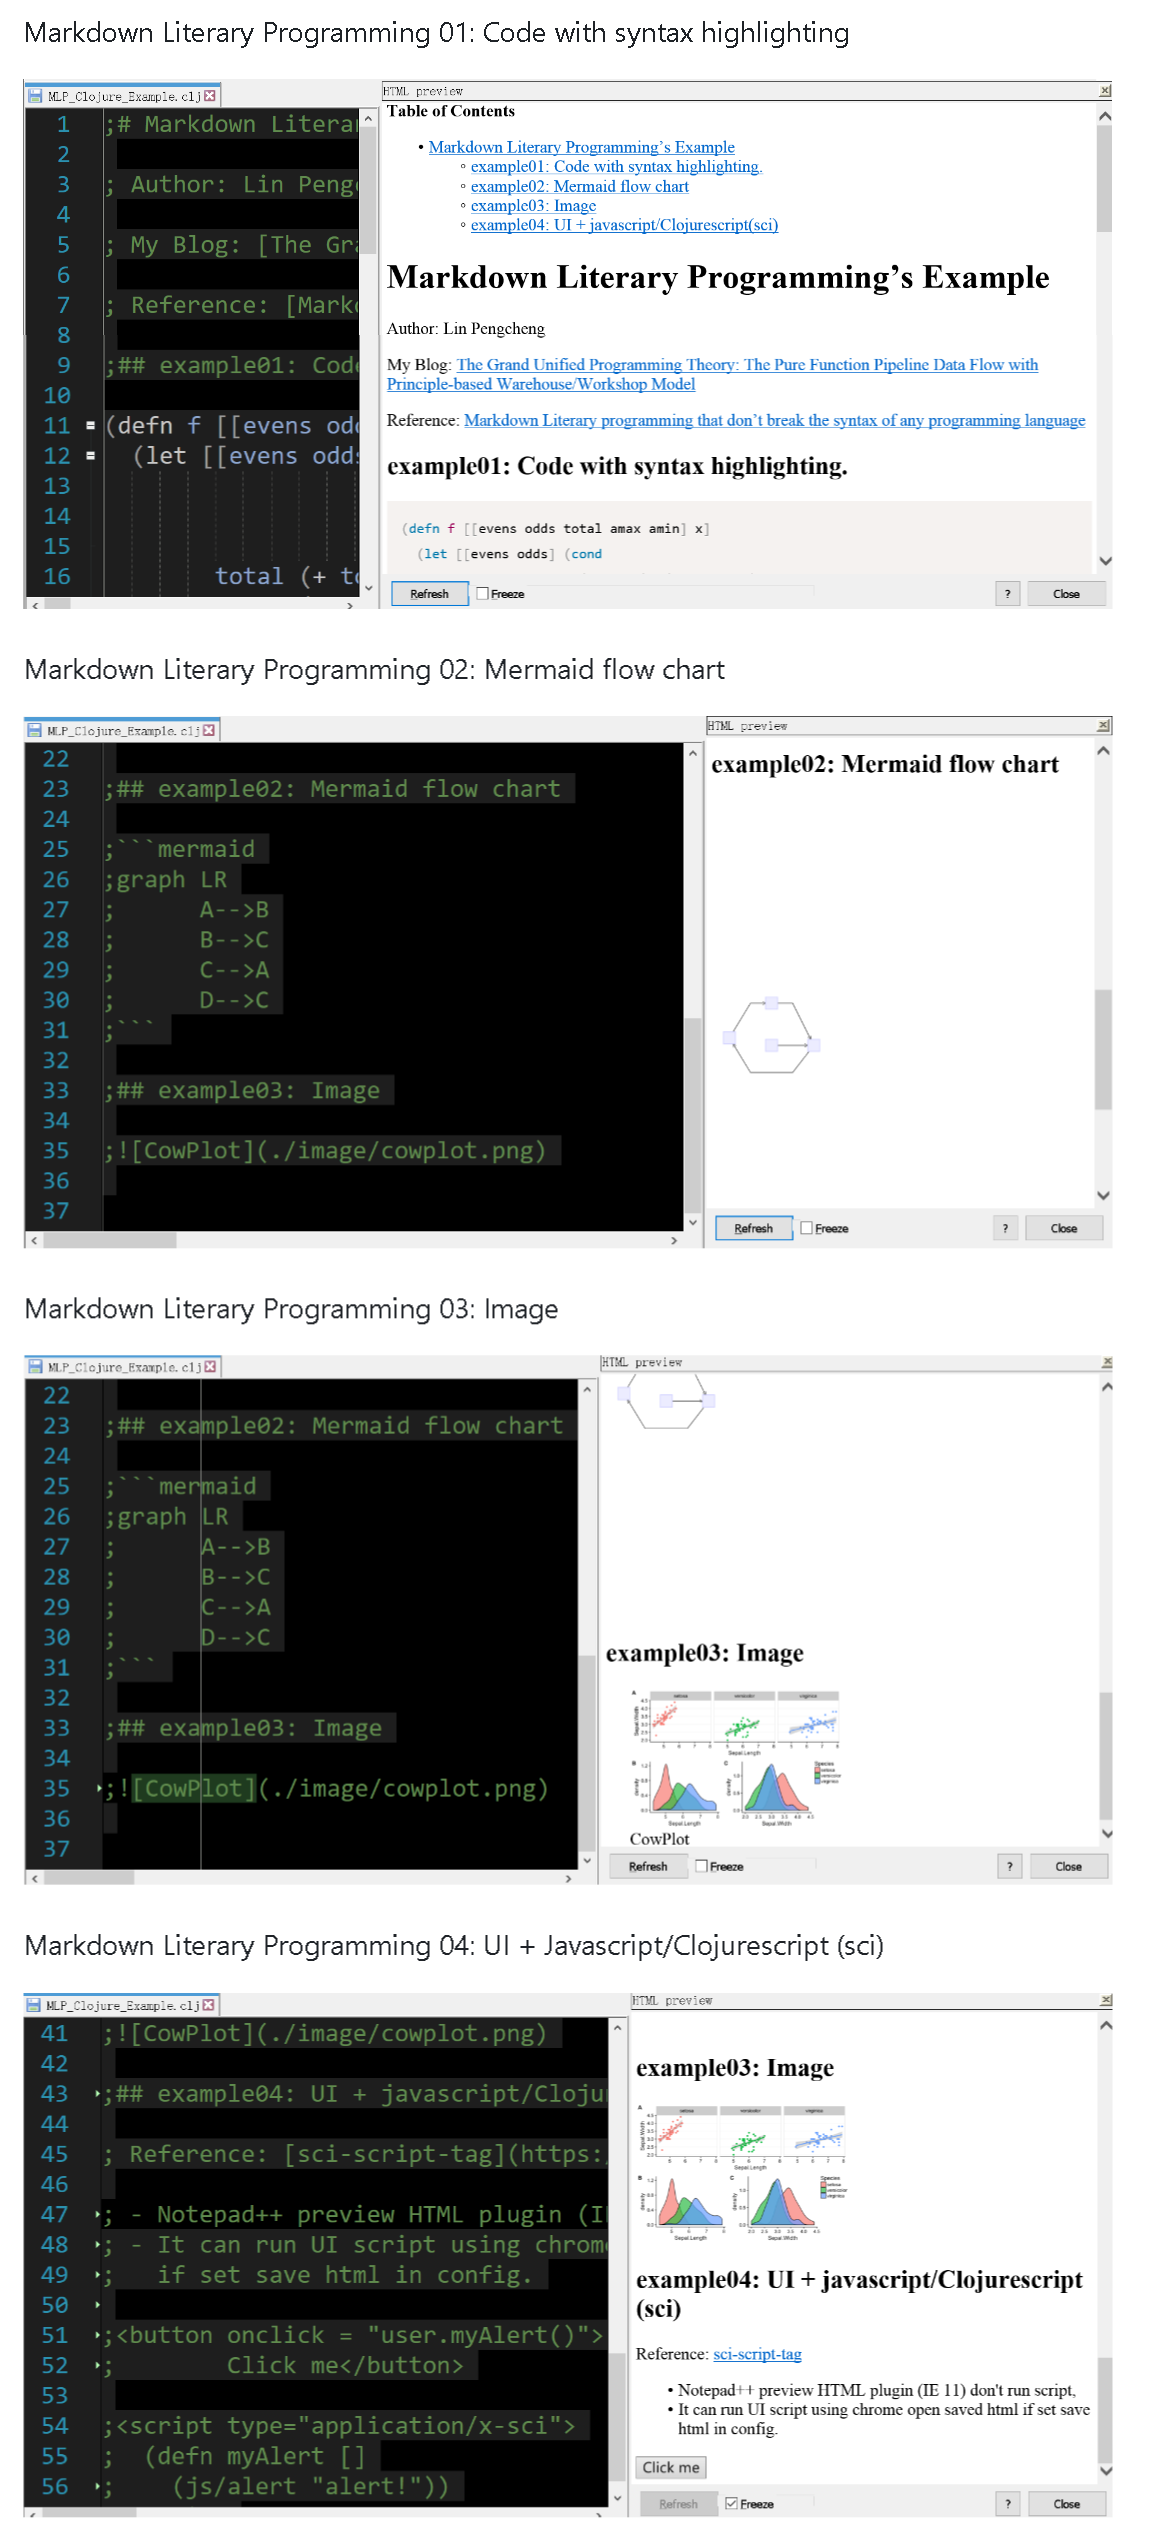Click the save-state disk icon on tab in screenshot 03
Image resolution: width=1154 pixels, height=2542 pixels.
(36, 1366)
